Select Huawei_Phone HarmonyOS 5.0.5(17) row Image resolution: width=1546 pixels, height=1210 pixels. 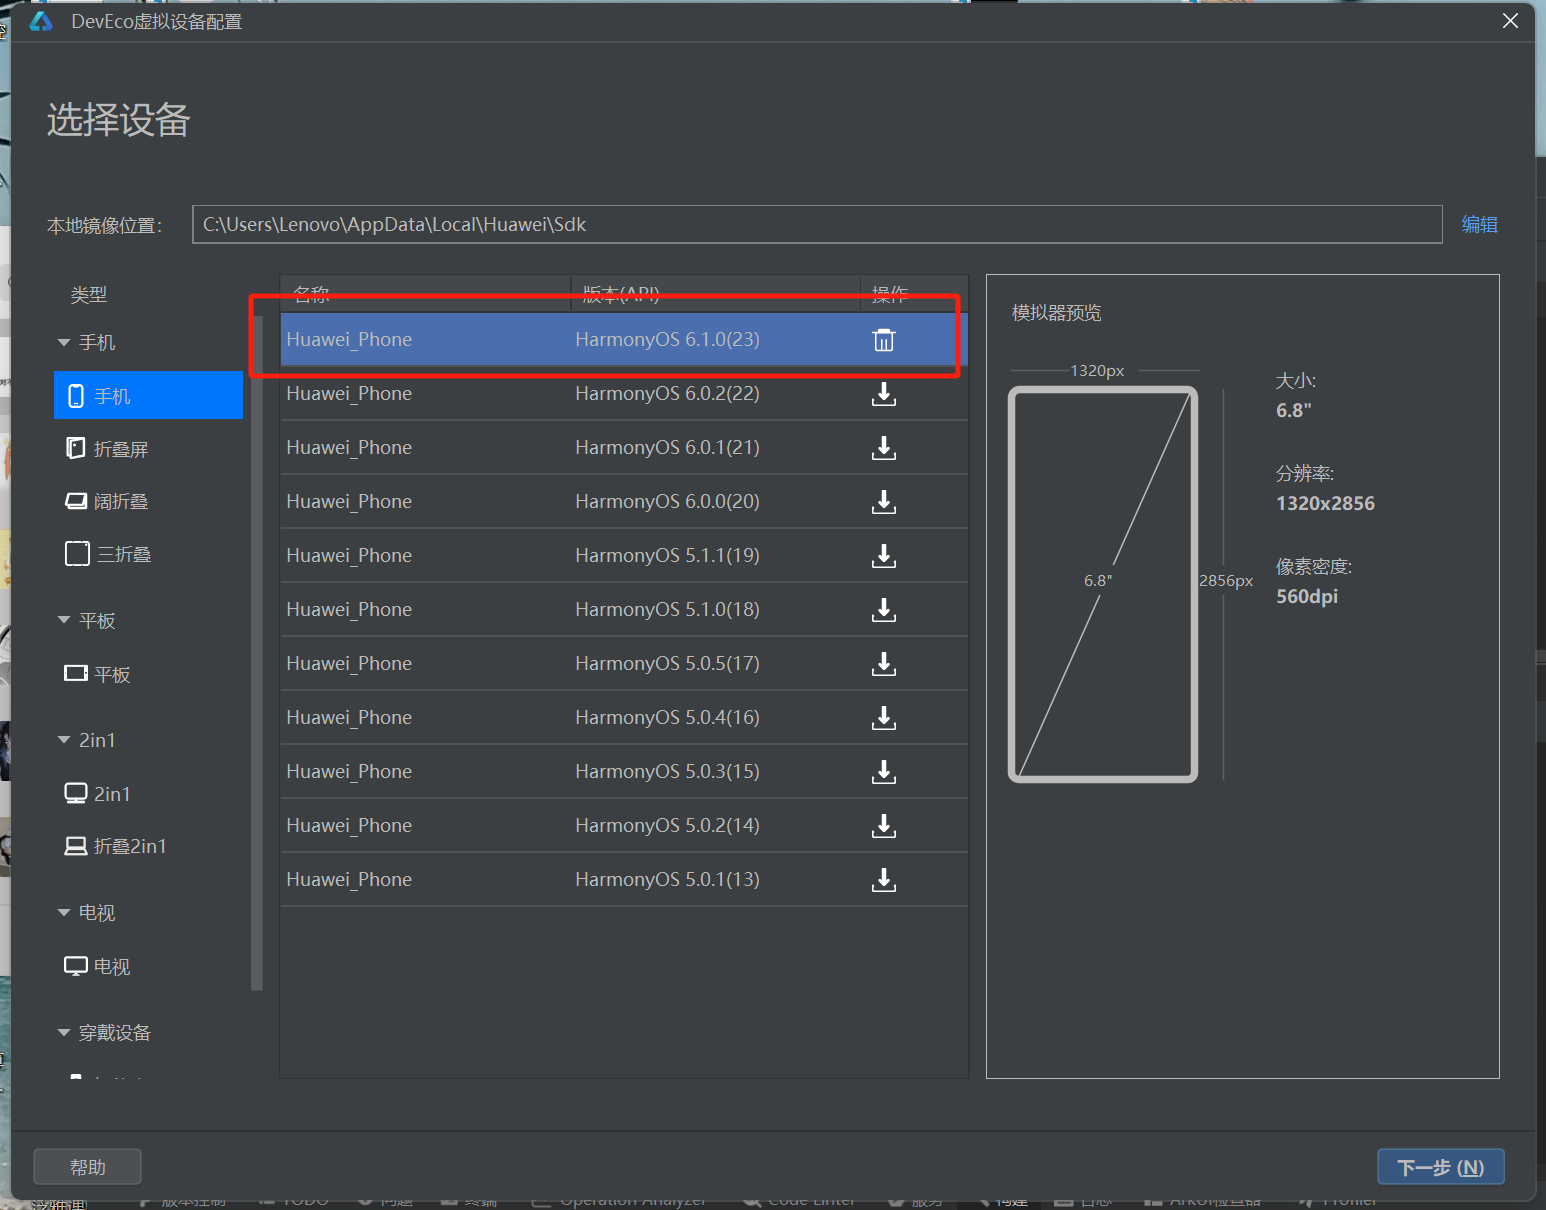point(624,664)
